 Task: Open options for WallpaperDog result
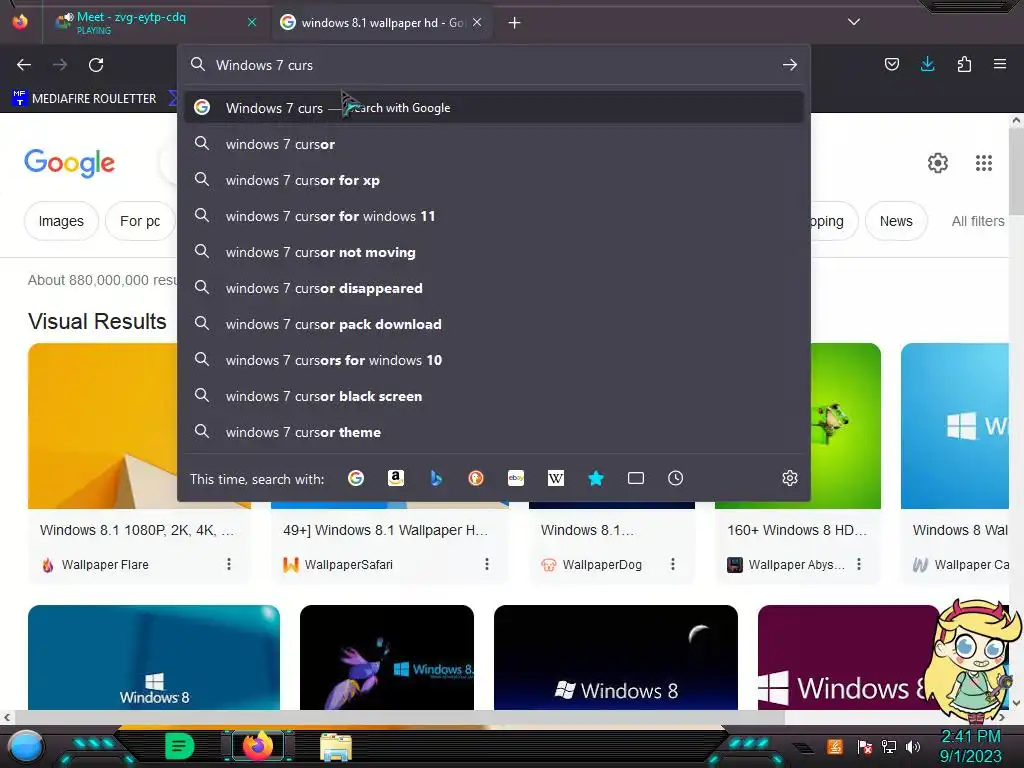point(673,564)
